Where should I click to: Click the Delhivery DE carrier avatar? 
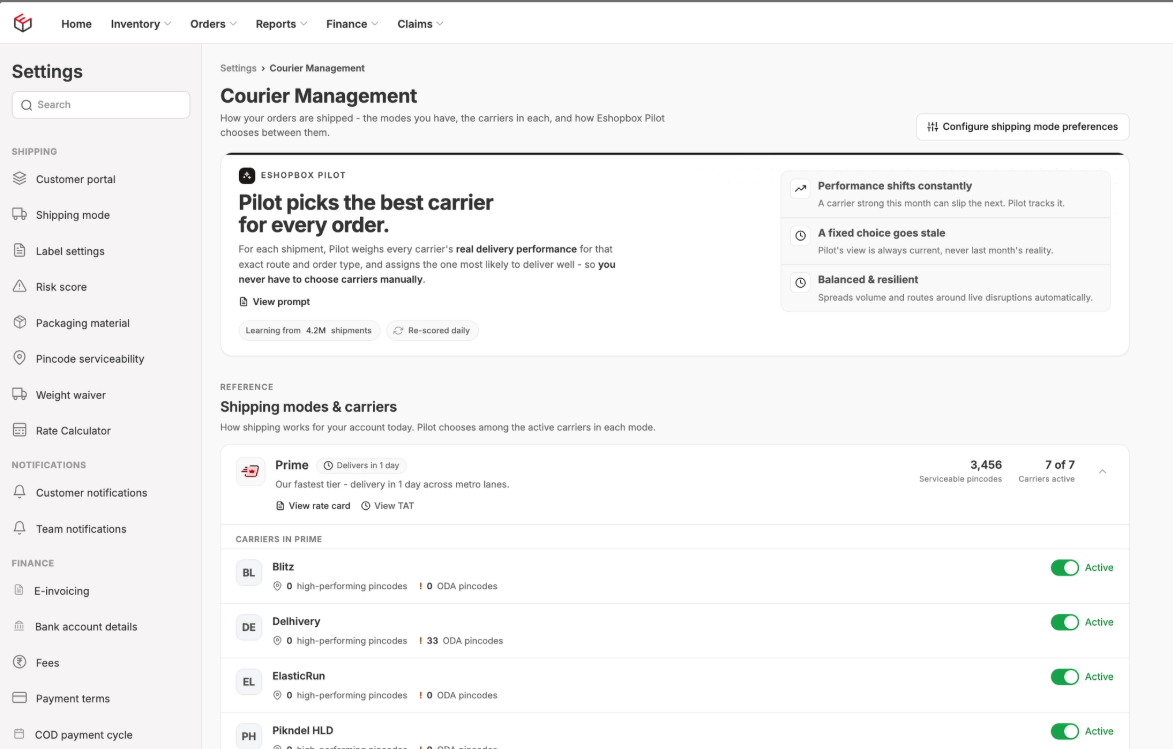[249, 627]
